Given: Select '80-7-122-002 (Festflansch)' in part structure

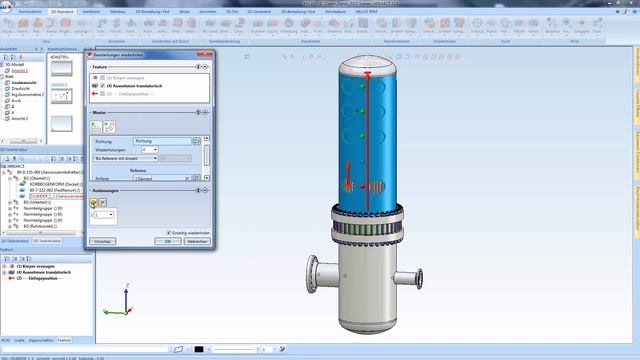Looking at the screenshot, I should point(55,190).
